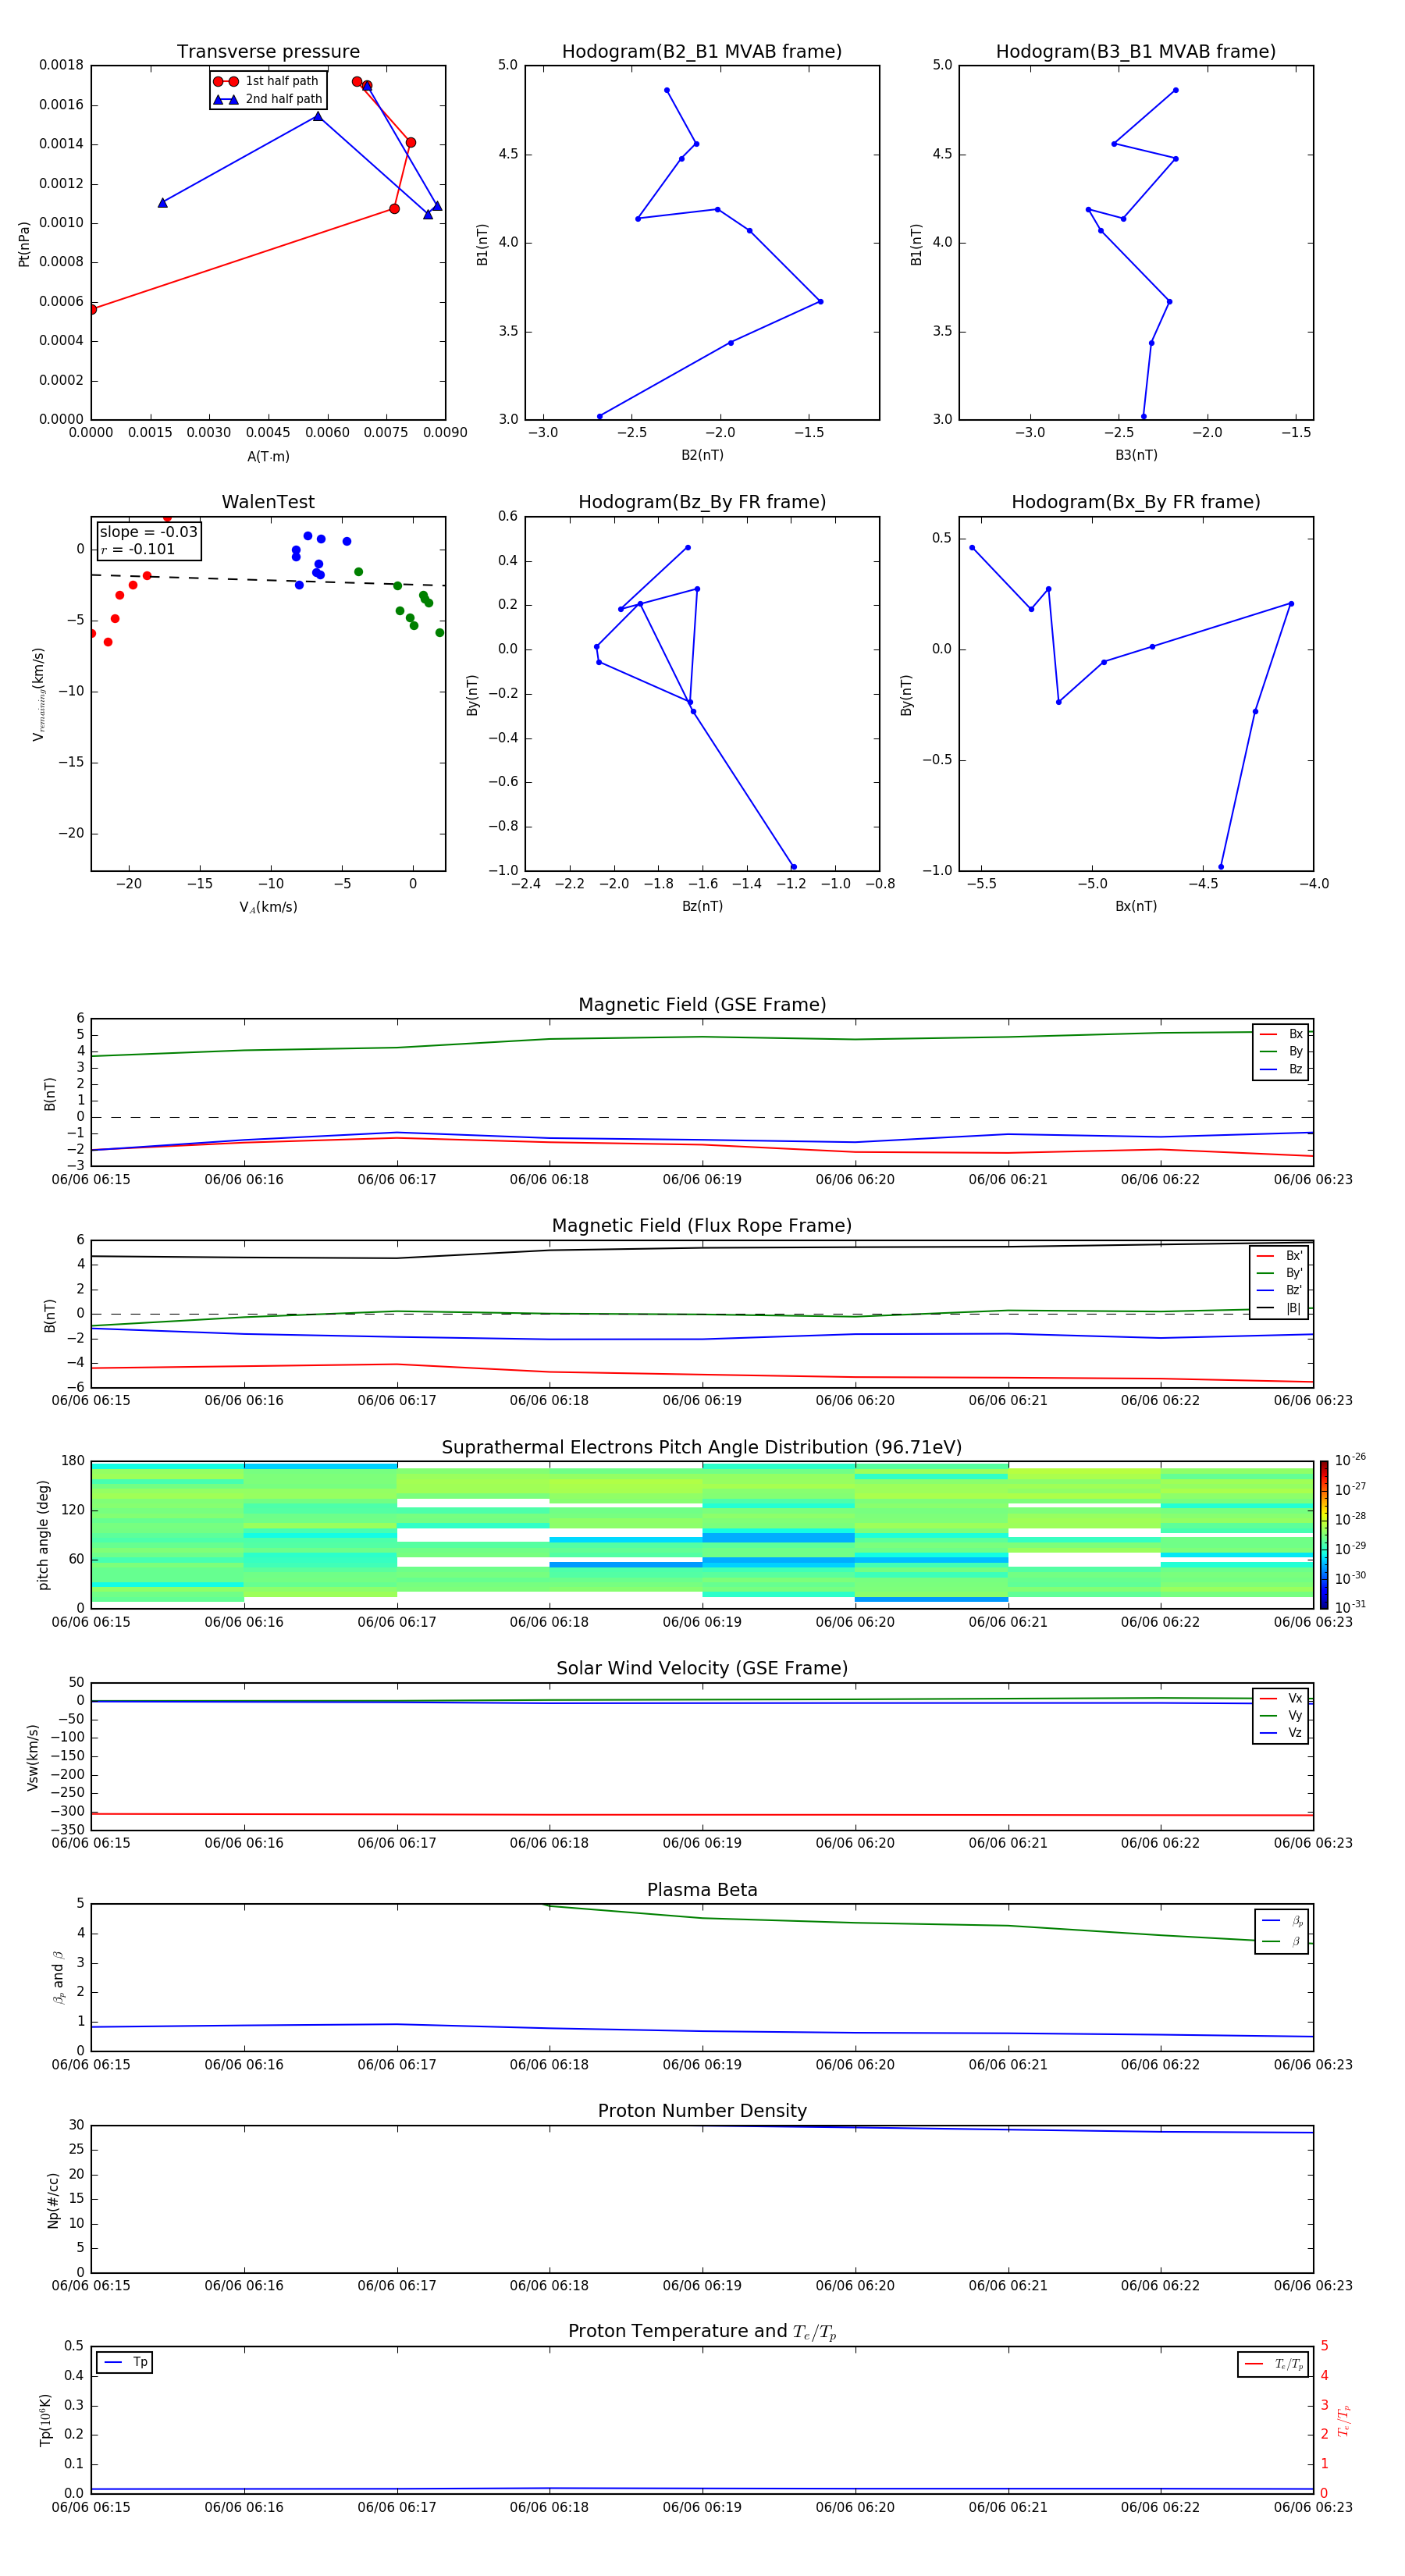Click the 'Tp(10^6K)' y-axis label
The image size is (1405, 2576).
click(x=45, y=2420)
